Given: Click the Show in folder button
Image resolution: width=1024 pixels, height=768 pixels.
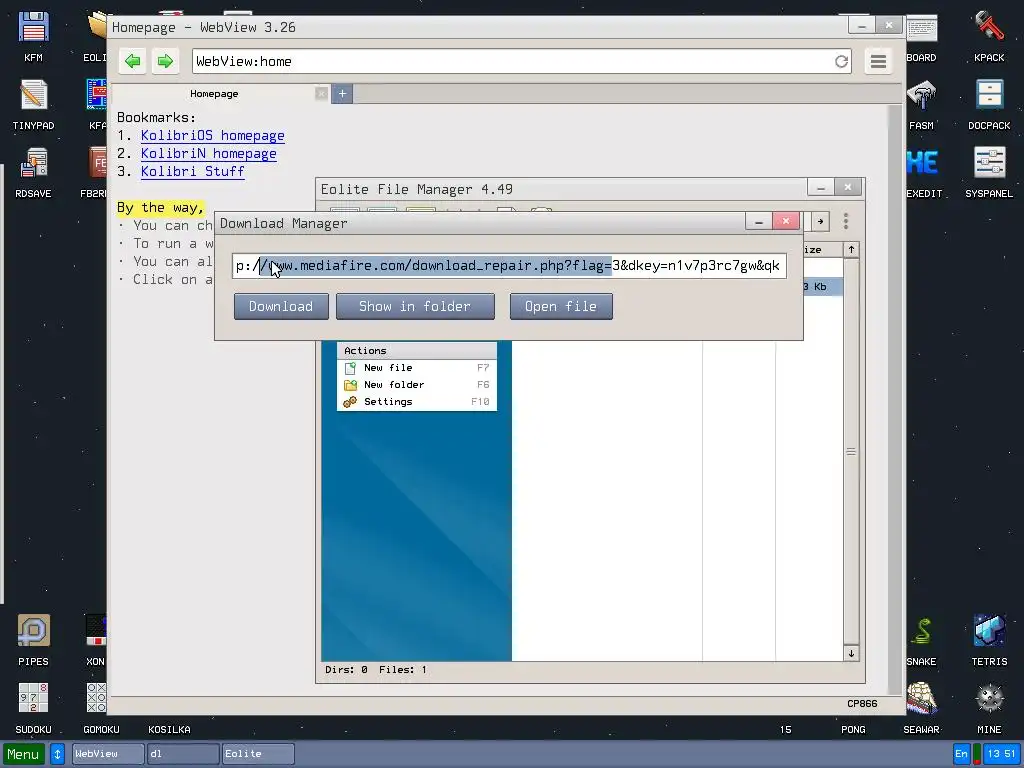Looking at the screenshot, I should click(415, 306).
